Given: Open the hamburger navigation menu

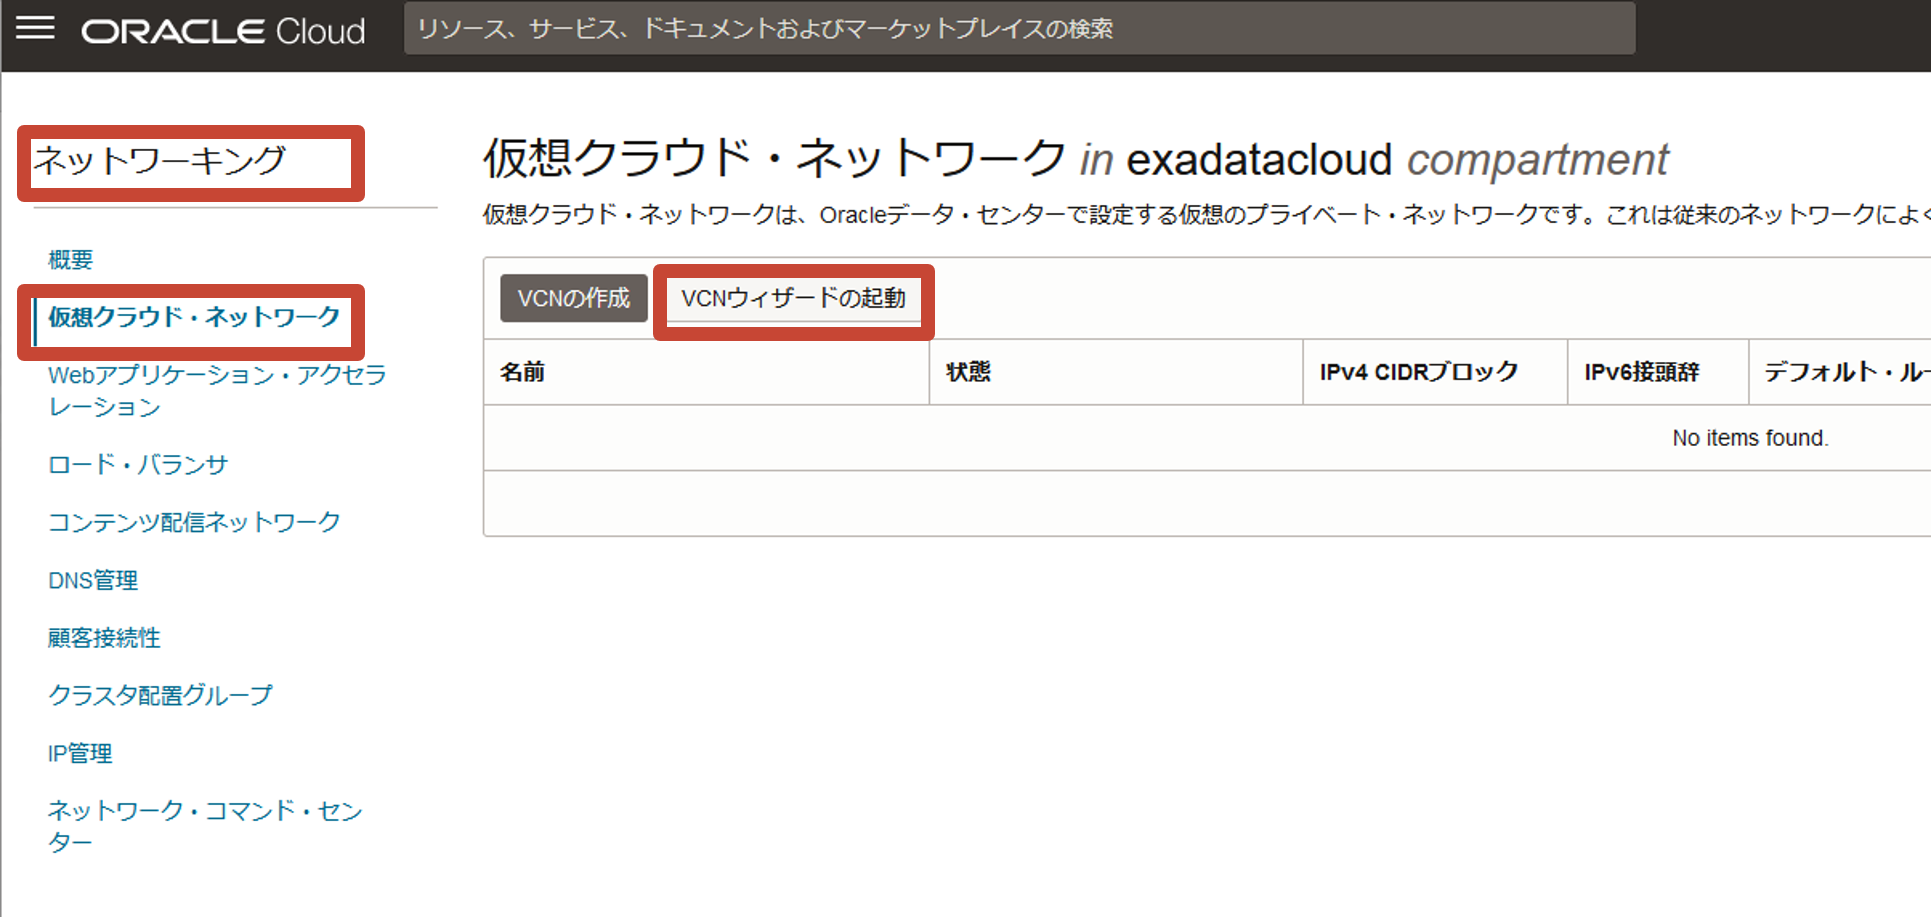Looking at the screenshot, I should pyautogui.click(x=36, y=28).
